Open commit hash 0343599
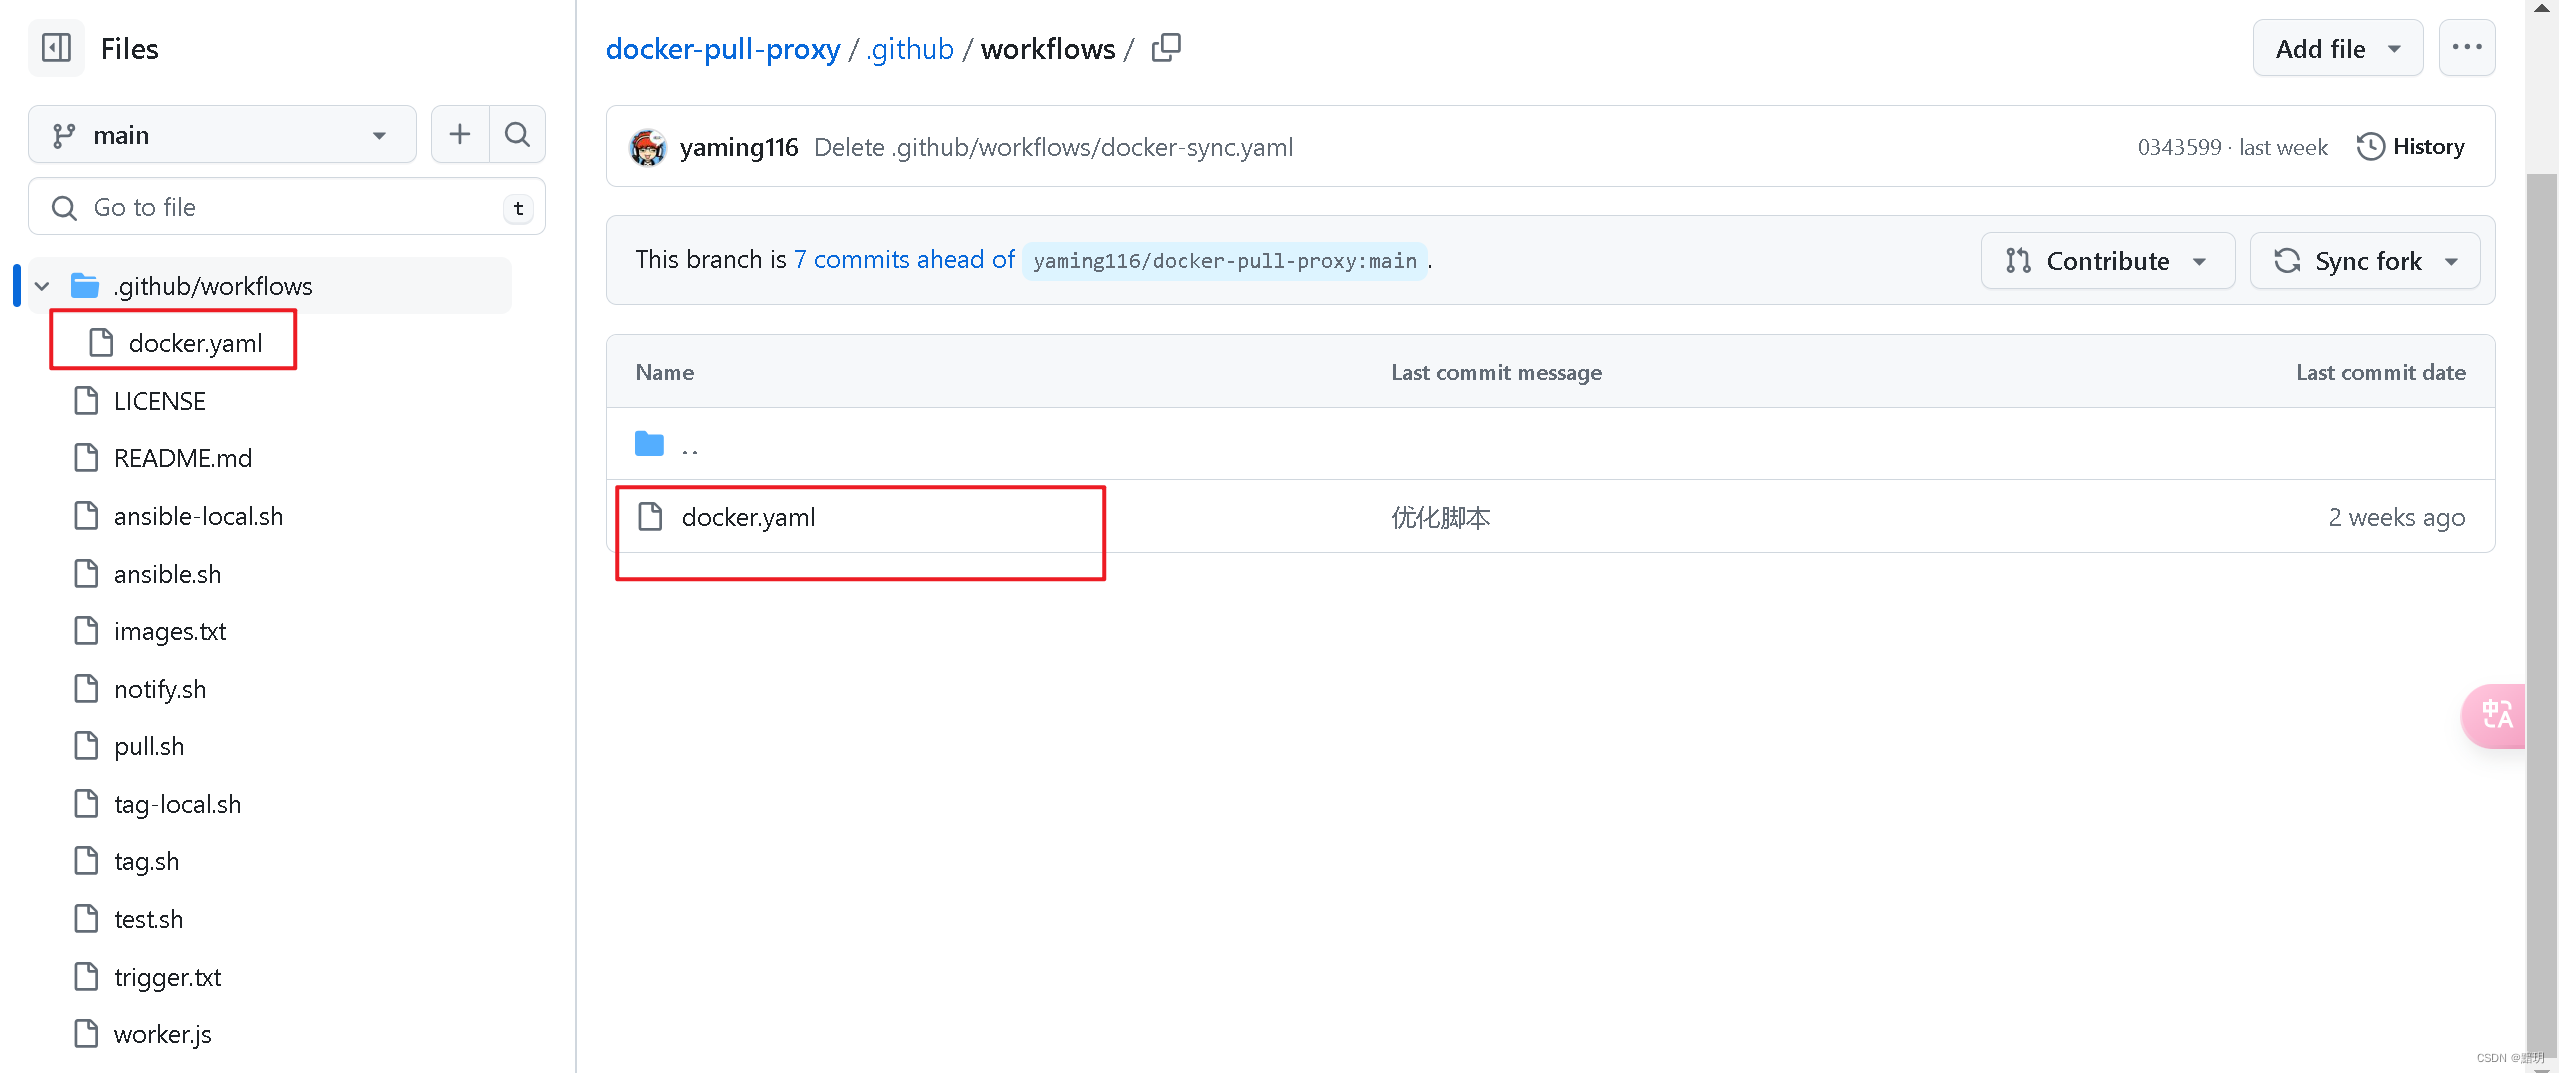 (x=2179, y=147)
